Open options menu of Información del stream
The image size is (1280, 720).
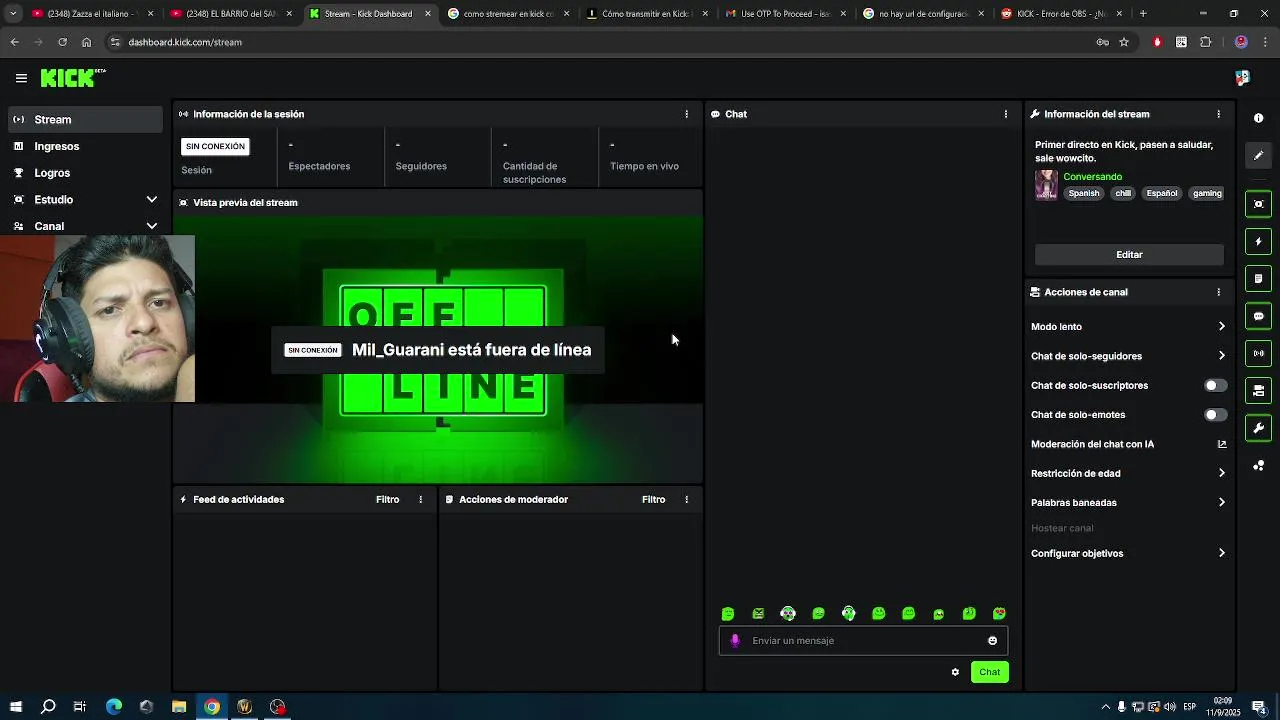pos(1218,114)
